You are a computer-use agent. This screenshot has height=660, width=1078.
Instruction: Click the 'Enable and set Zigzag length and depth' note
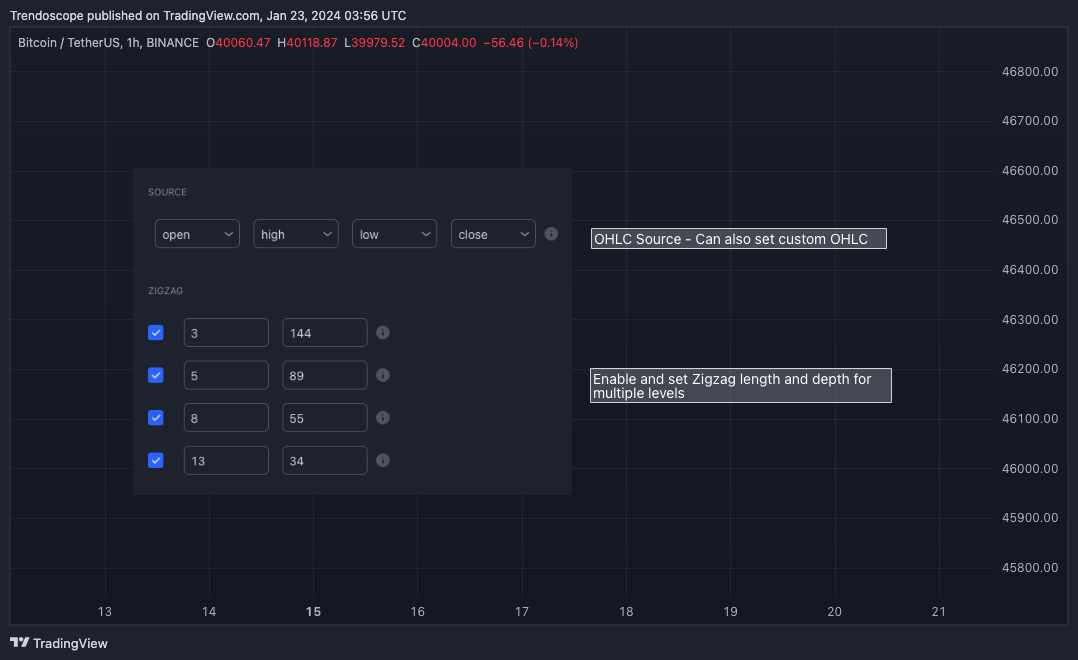coord(740,386)
